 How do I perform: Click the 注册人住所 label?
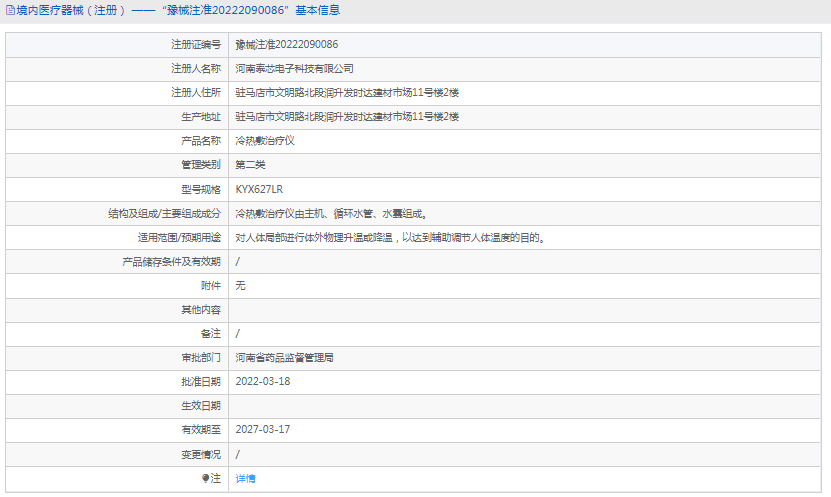[196, 93]
